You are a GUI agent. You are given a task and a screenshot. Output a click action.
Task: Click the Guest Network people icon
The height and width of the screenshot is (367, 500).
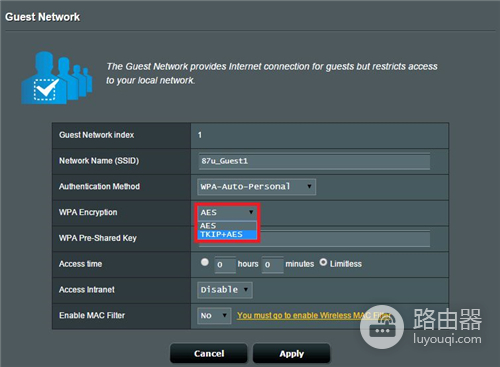tap(57, 78)
